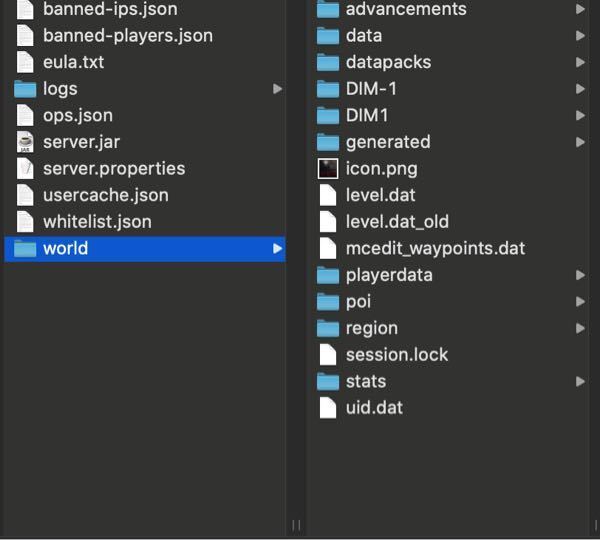Click the region folder icon
Viewport: 600px width, 540px height.
pyautogui.click(x=328, y=328)
